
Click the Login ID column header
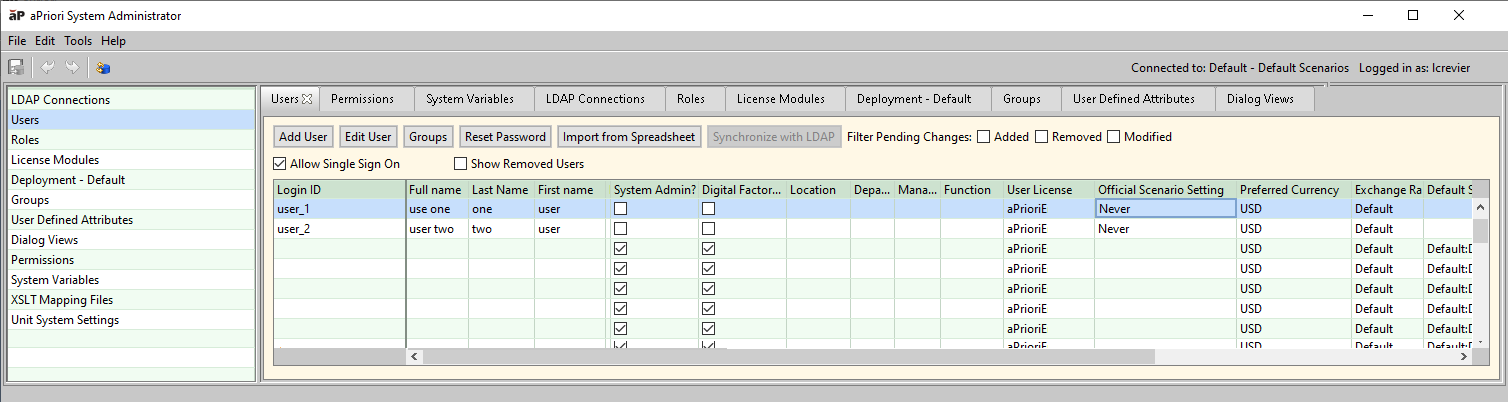[x=340, y=190]
